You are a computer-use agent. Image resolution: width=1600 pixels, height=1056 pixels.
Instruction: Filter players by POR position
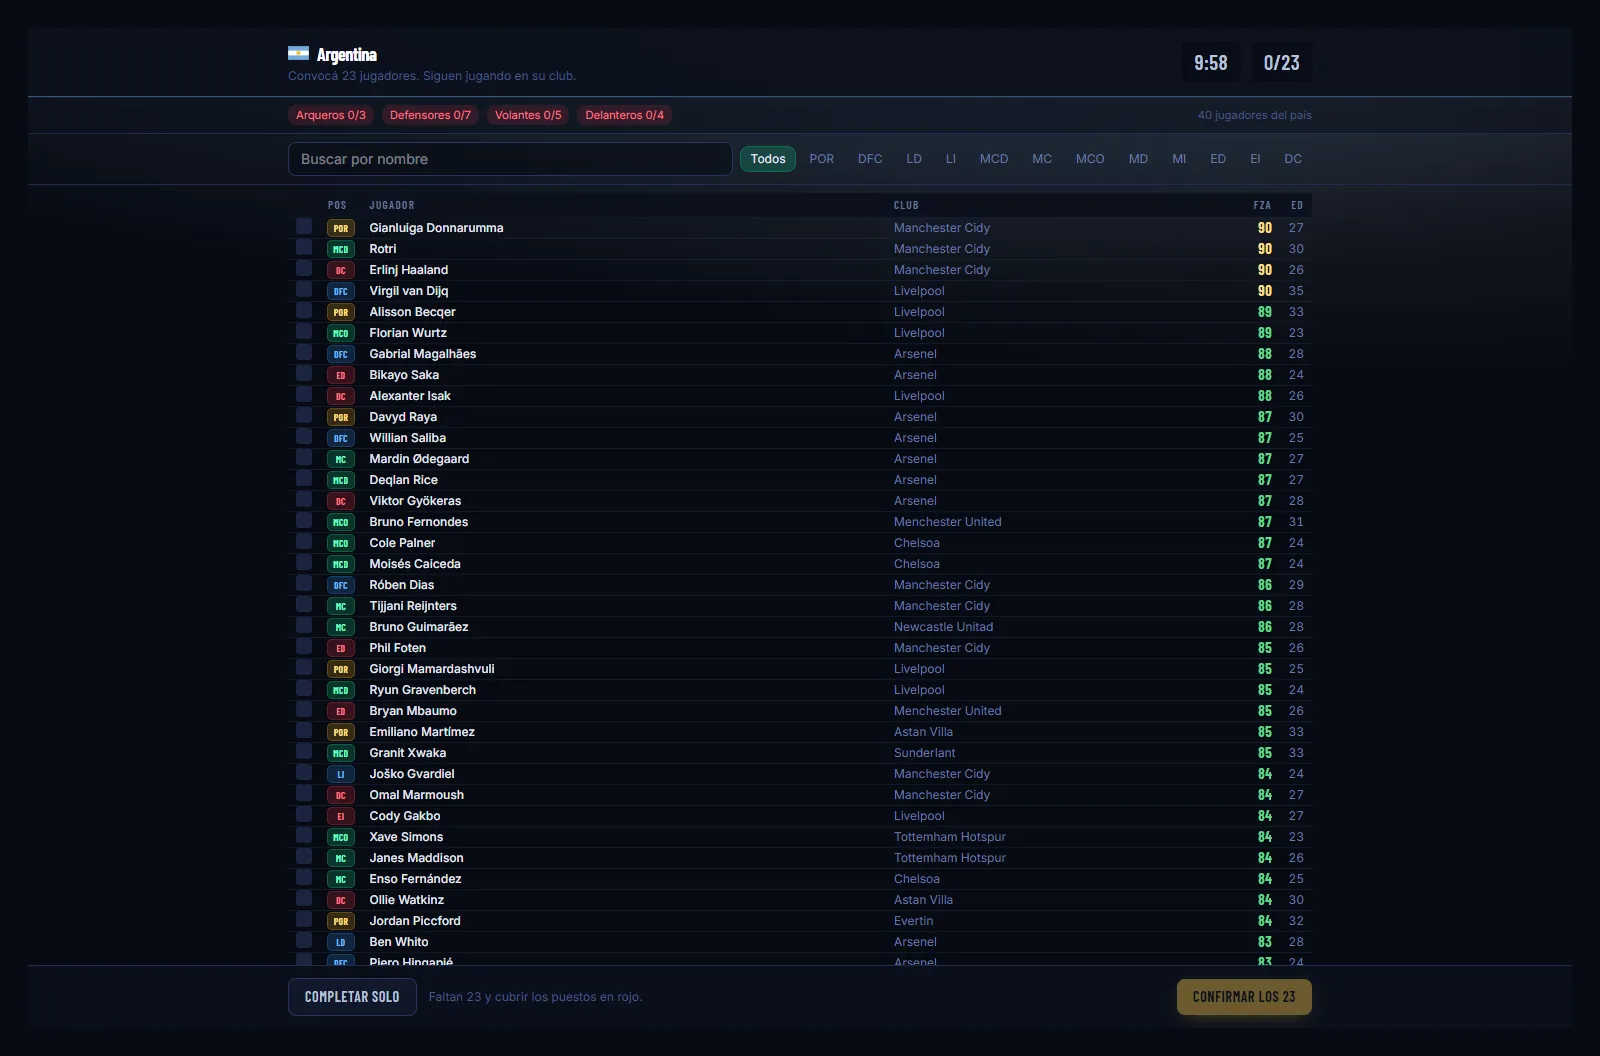click(x=822, y=159)
